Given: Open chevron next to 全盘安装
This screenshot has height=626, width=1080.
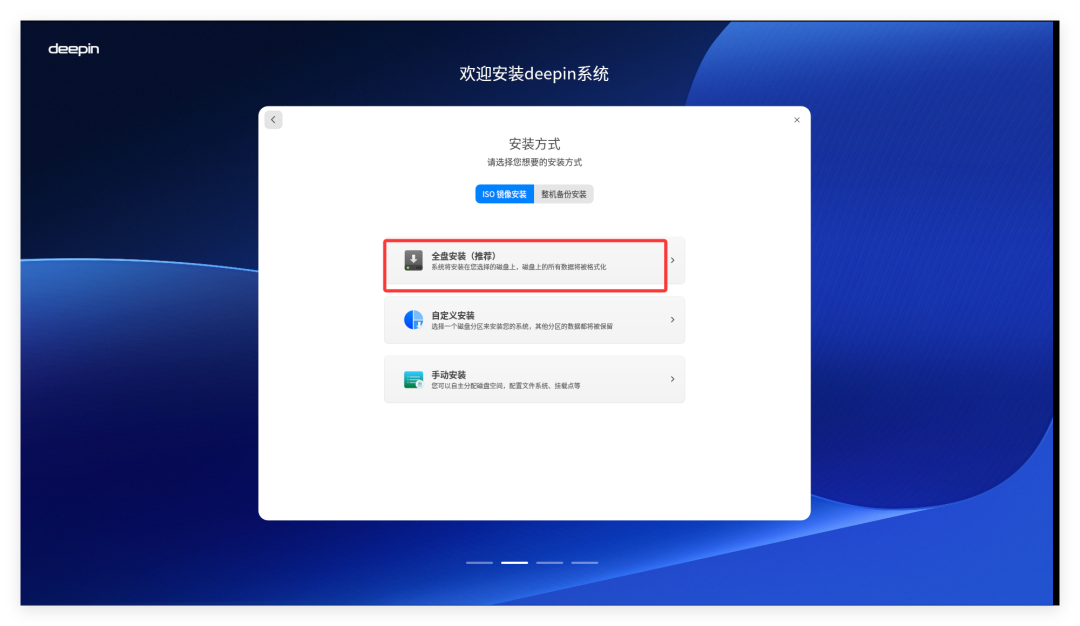Looking at the screenshot, I should point(672,260).
